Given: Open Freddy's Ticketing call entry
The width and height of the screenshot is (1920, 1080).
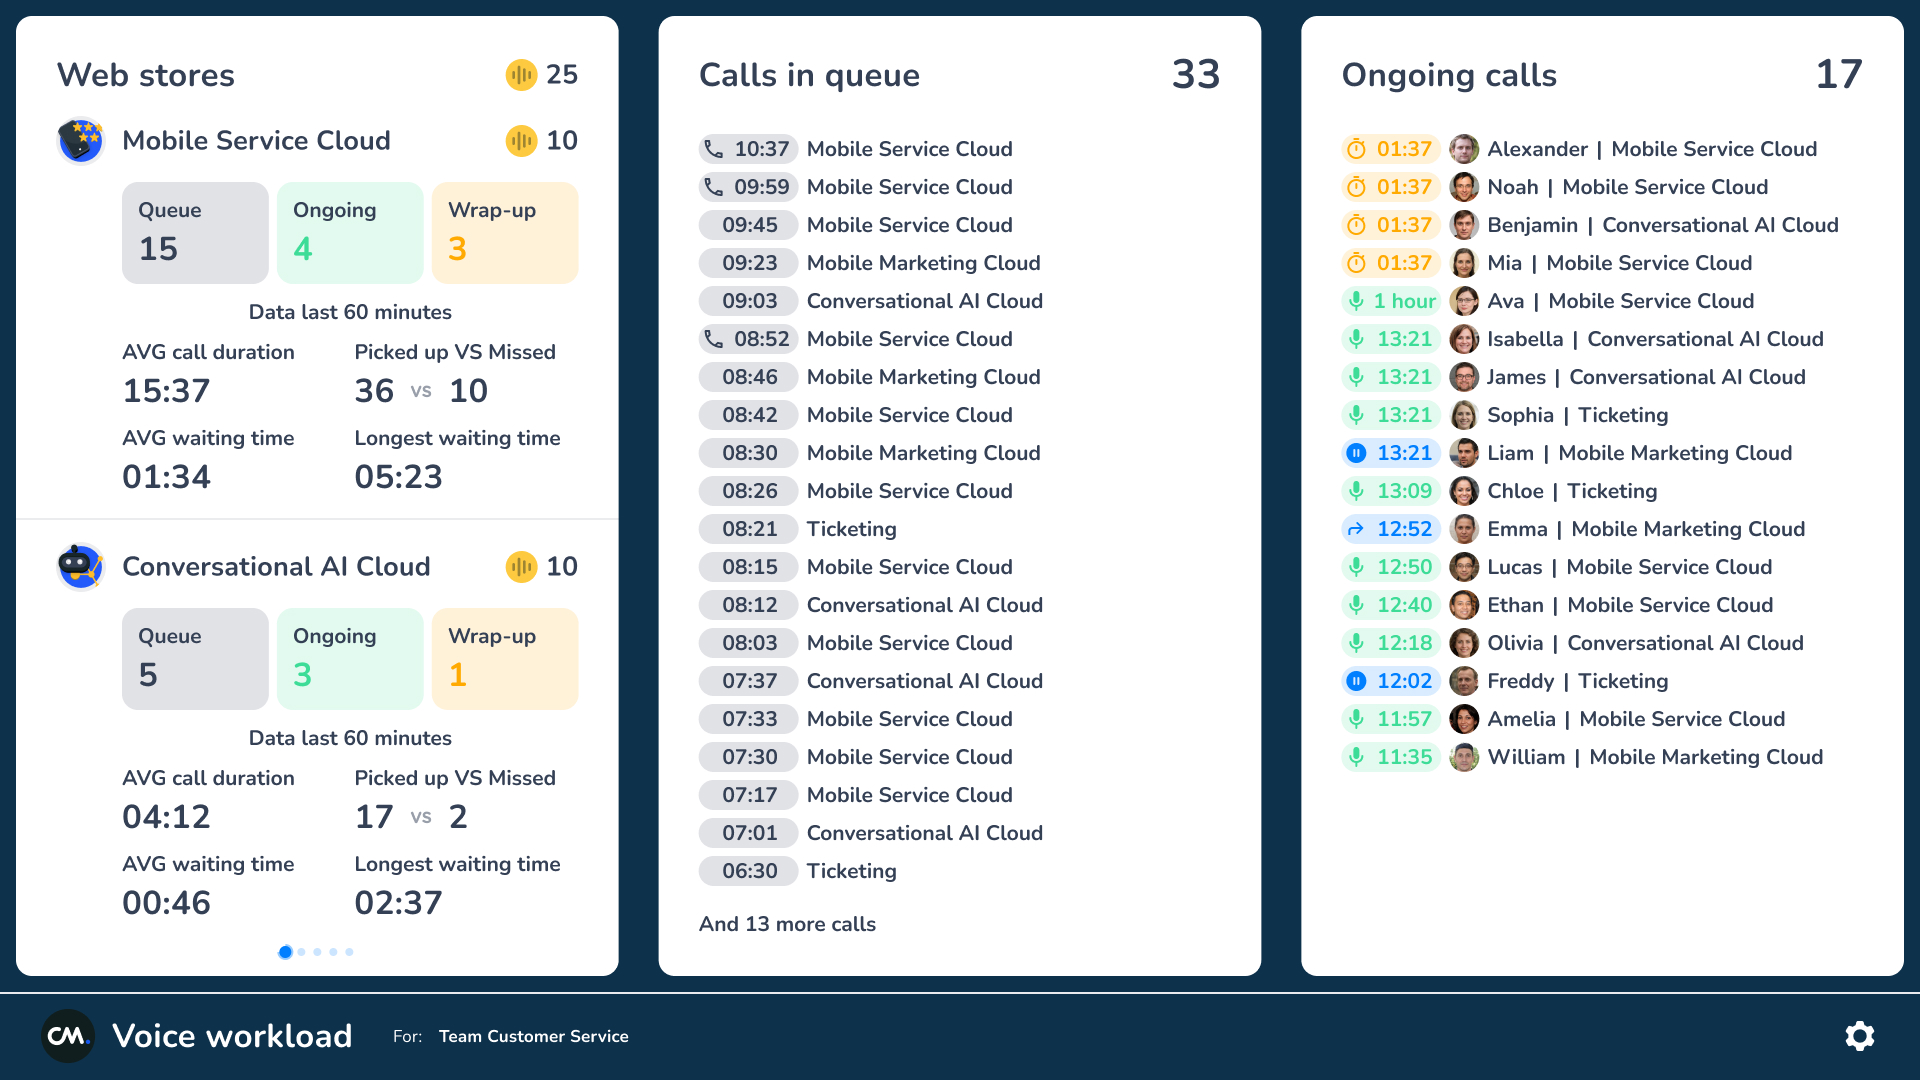Looking at the screenshot, I should tap(1577, 681).
